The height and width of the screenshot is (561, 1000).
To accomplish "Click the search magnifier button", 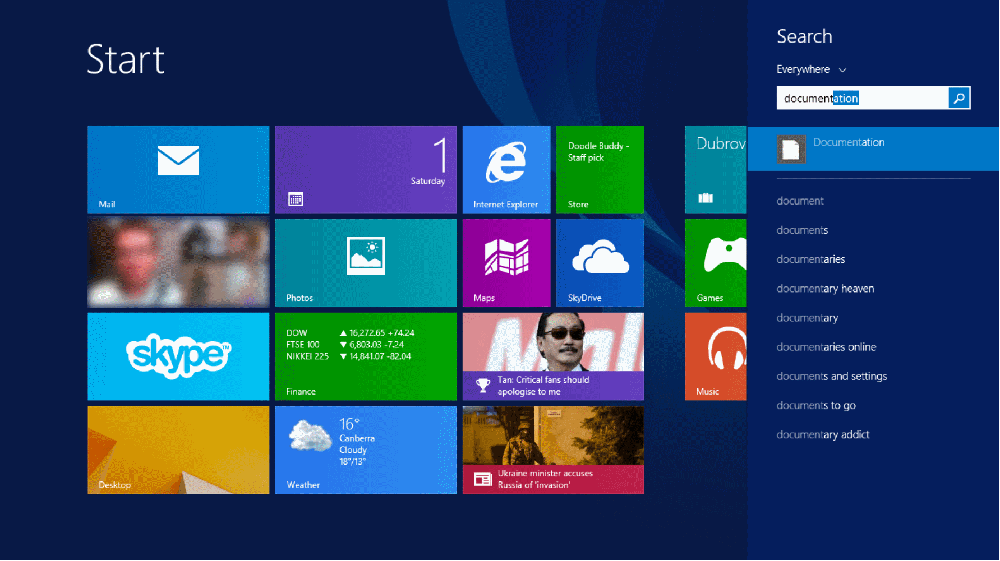I will [959, 98].
